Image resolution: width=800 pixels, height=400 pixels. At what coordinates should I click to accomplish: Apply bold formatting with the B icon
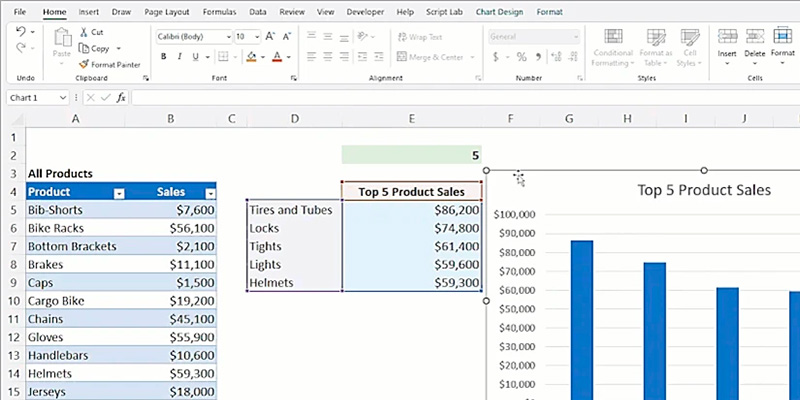[x=162, y=56]
